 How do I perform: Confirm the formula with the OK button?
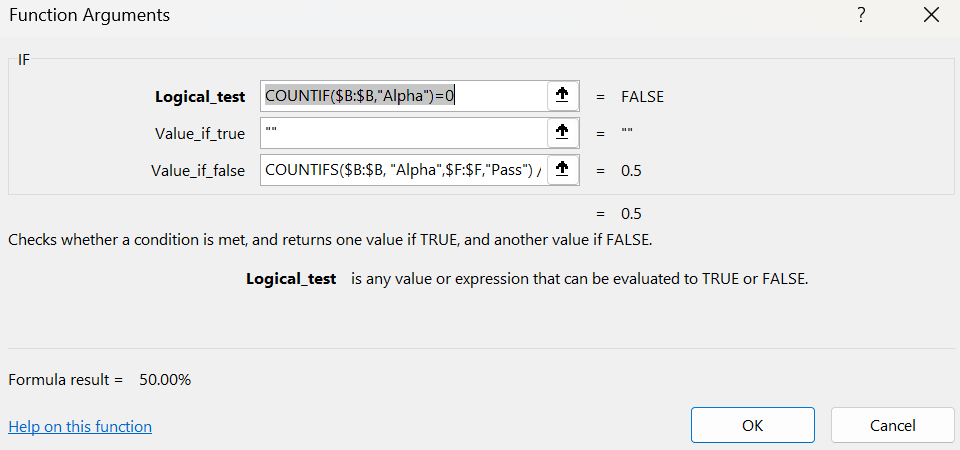[752, 425]
